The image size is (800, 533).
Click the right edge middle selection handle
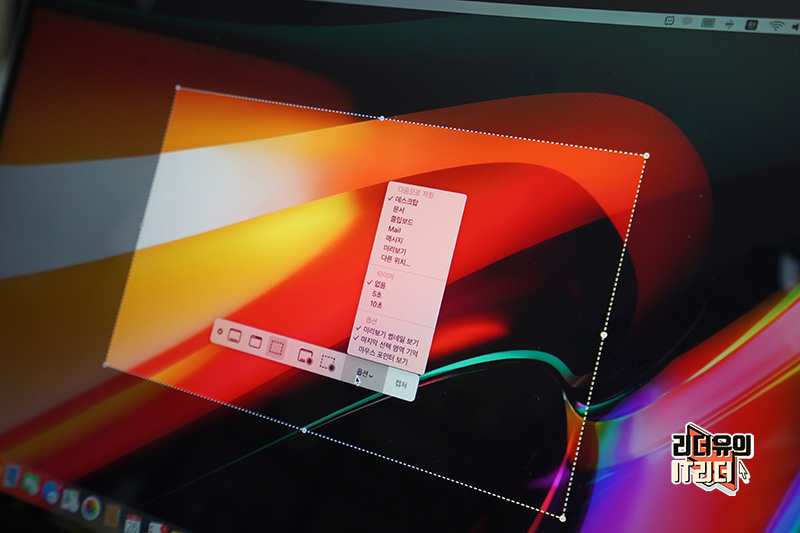point(604,335)
